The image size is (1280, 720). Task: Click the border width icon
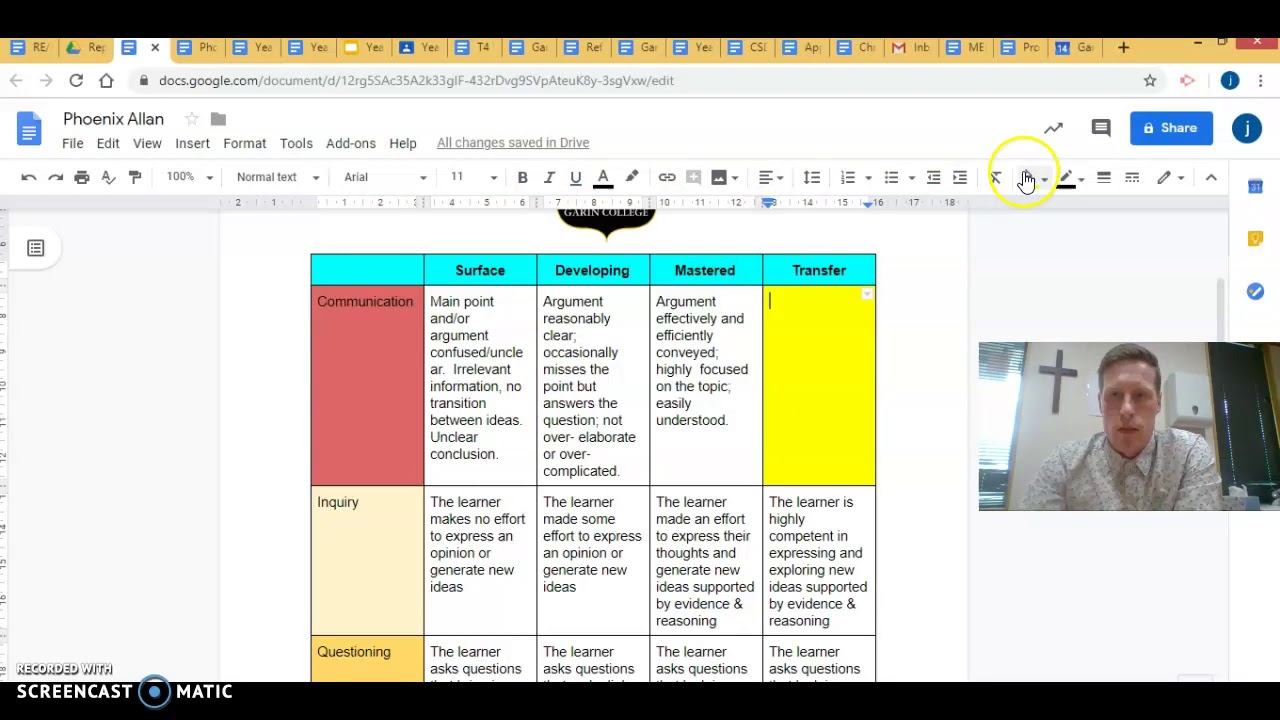click(x=1104, y=177)
